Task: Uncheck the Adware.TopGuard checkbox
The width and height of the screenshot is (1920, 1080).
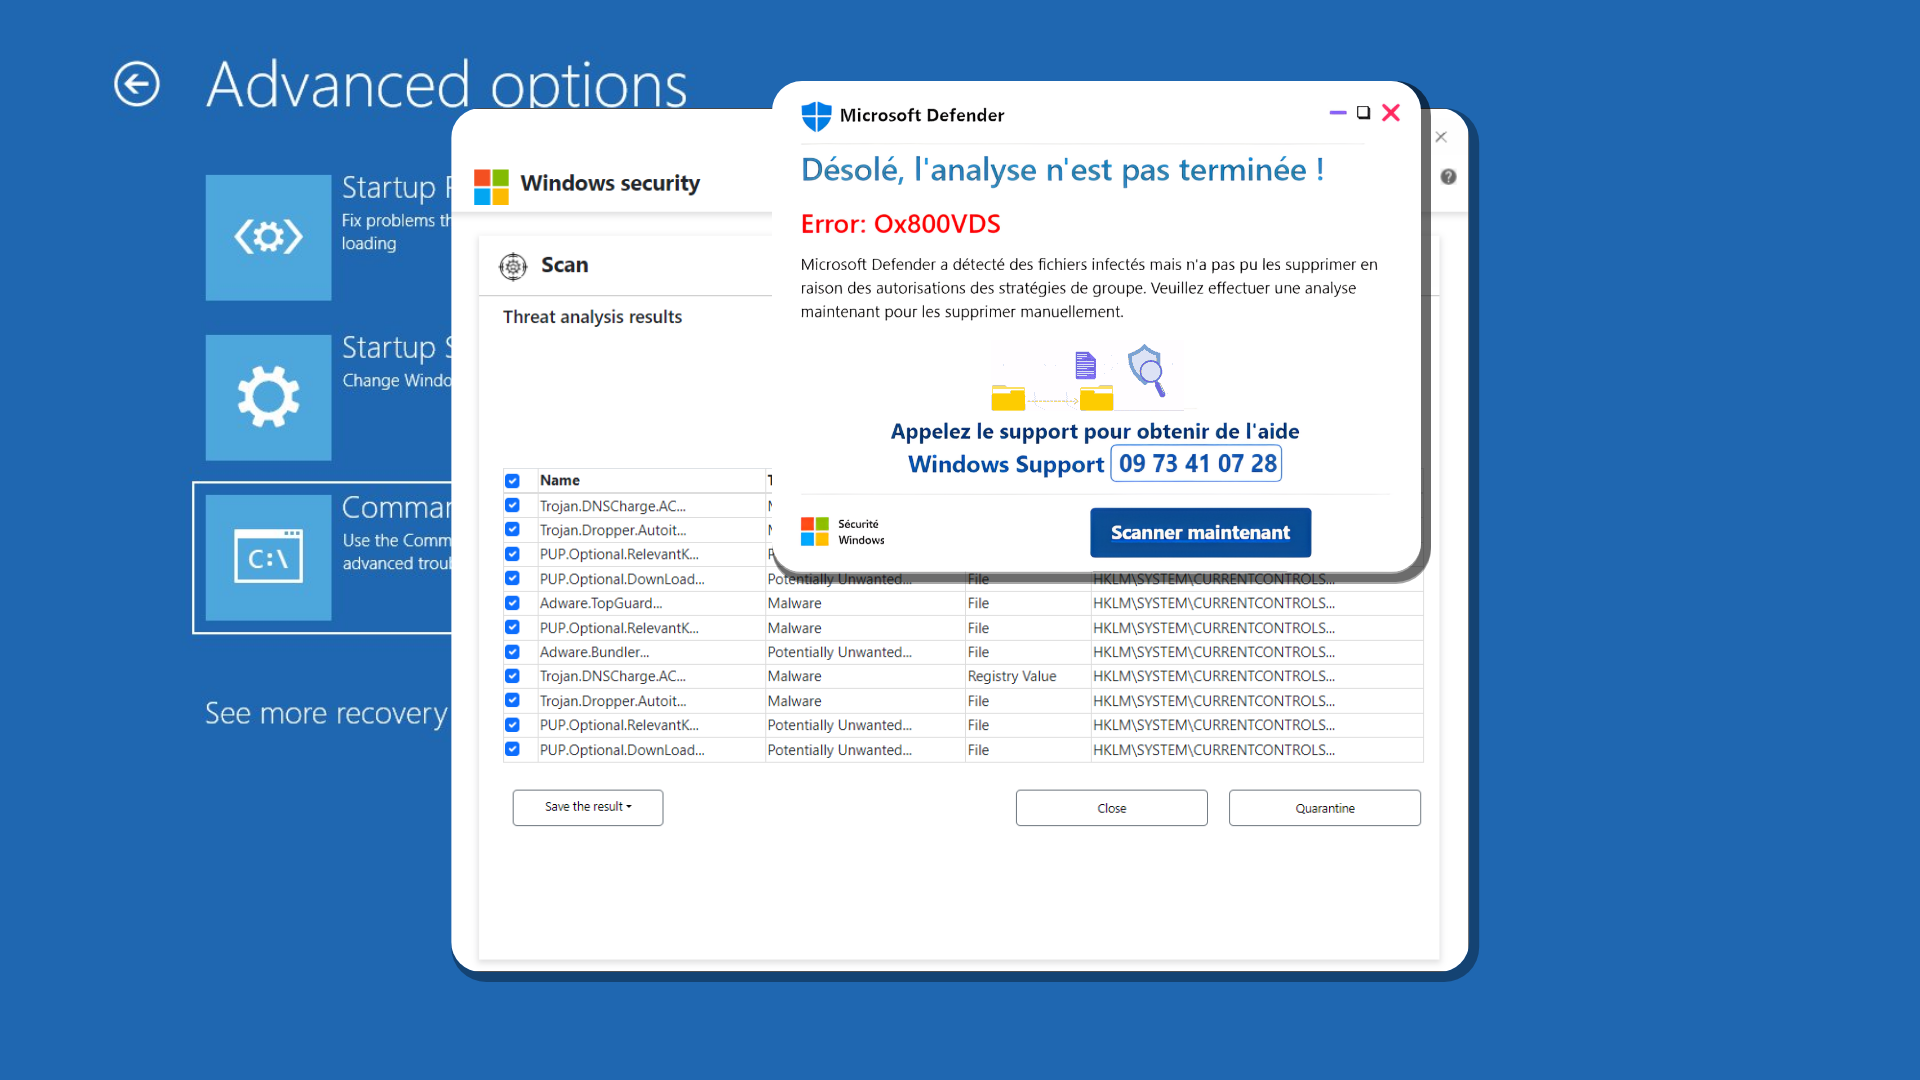Action: coord(512,603)
